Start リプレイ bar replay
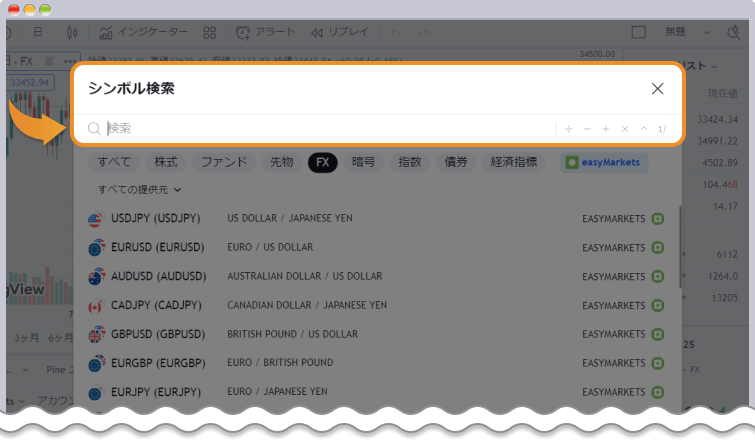The image size is (755, 443). pos(339,32)
